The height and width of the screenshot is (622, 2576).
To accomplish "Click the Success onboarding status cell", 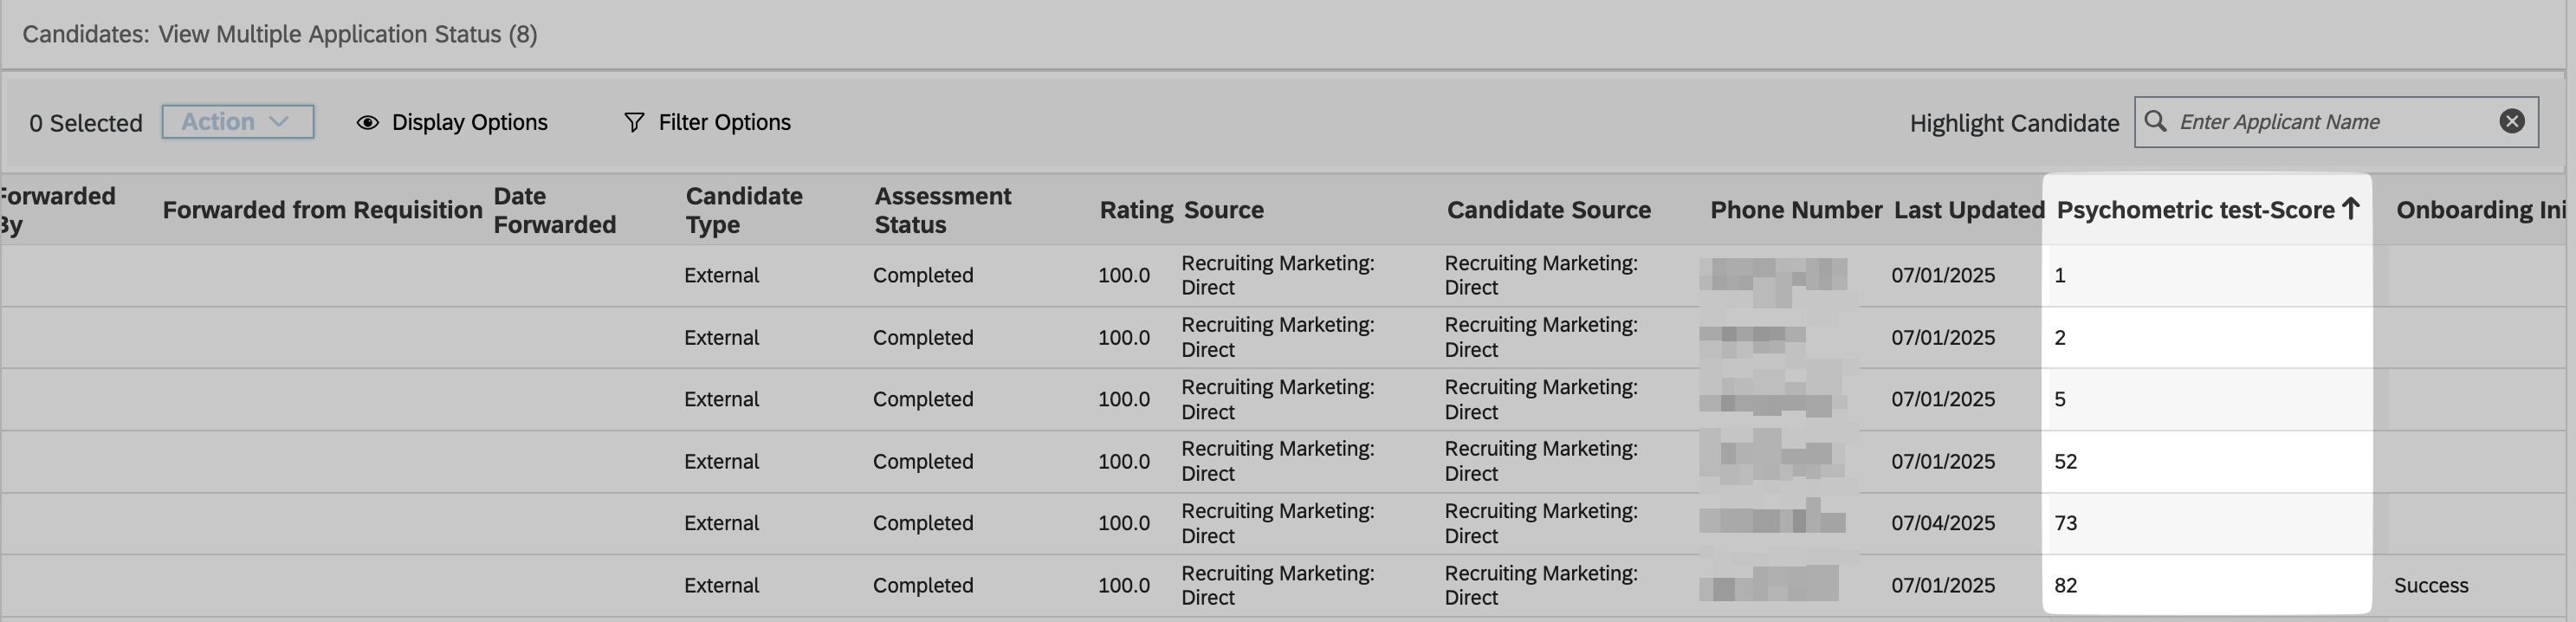I will click(x=2430, y=585).
